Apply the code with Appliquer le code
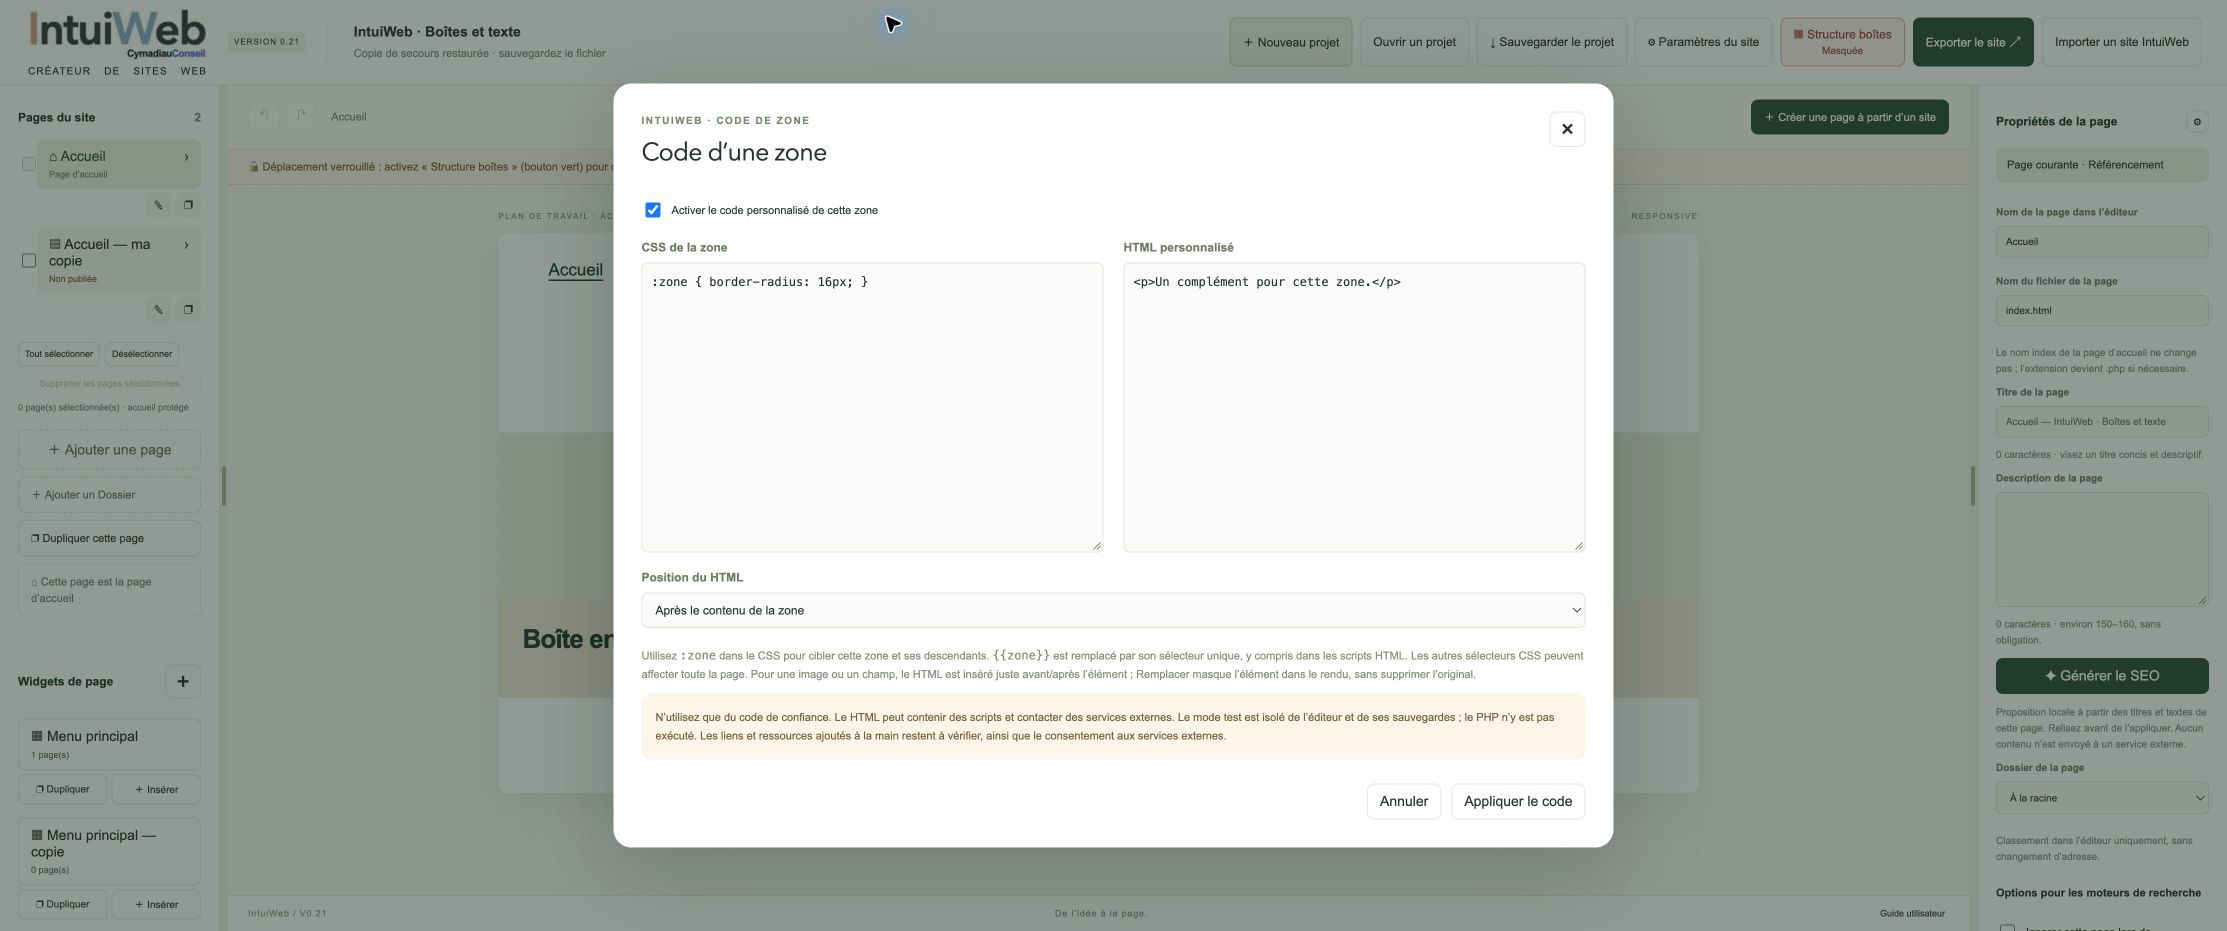2227x931 pixels. (1518, 801)
